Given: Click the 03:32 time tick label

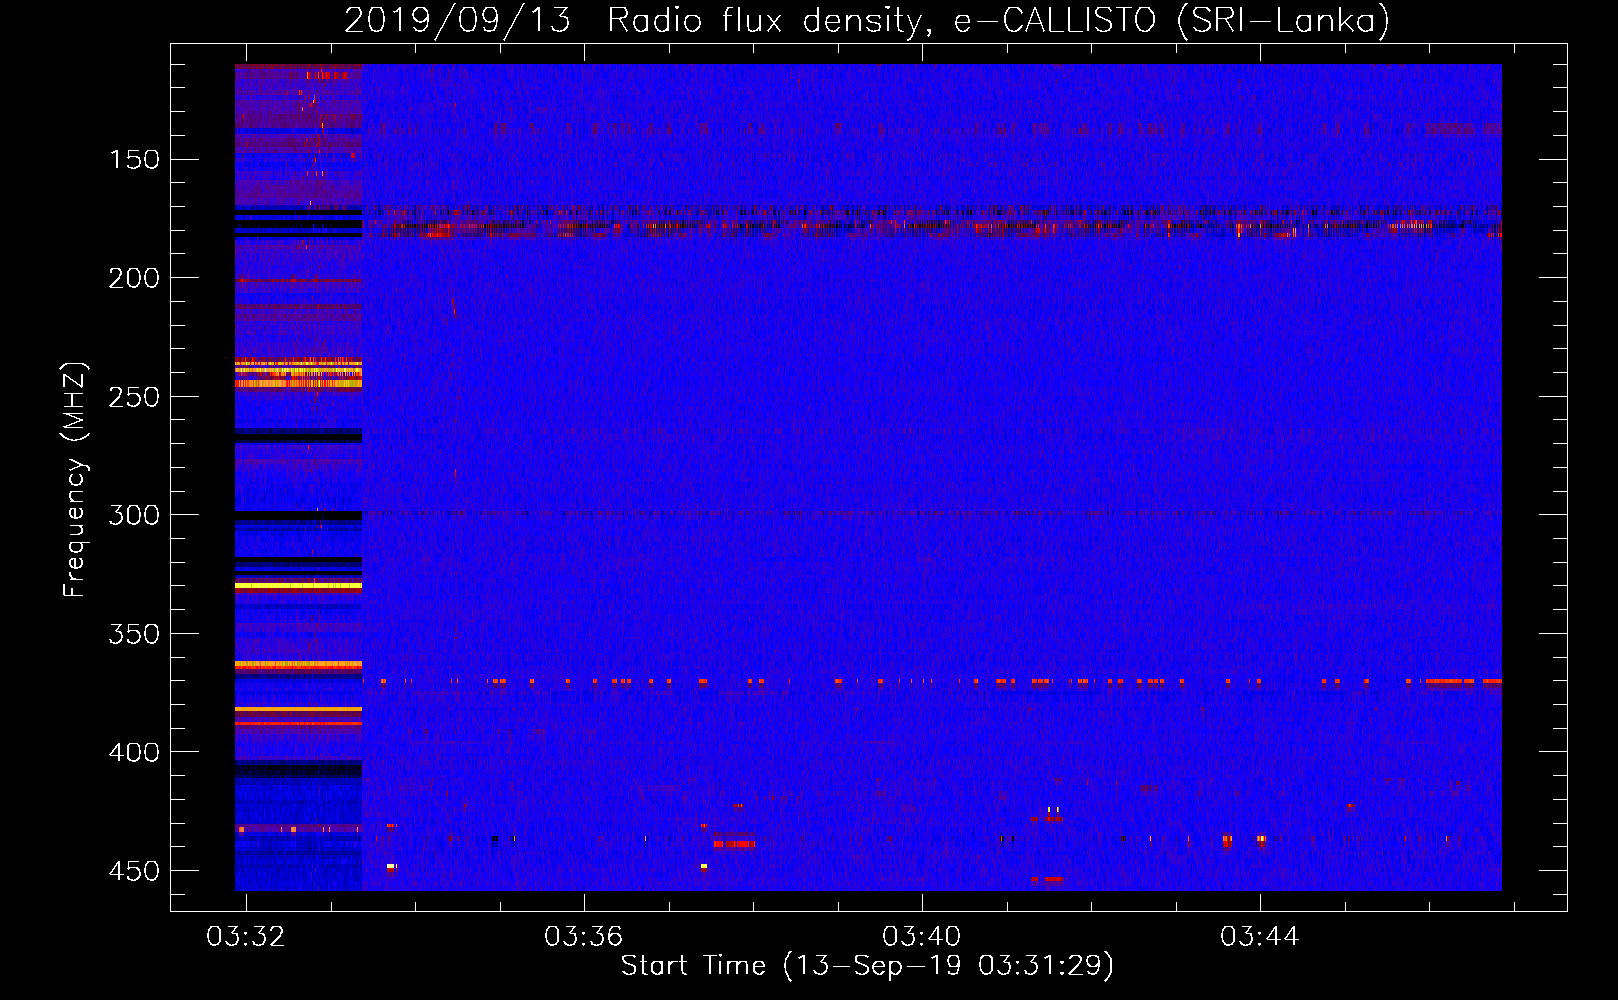Looking at the screenshot, I should (246, 937).
